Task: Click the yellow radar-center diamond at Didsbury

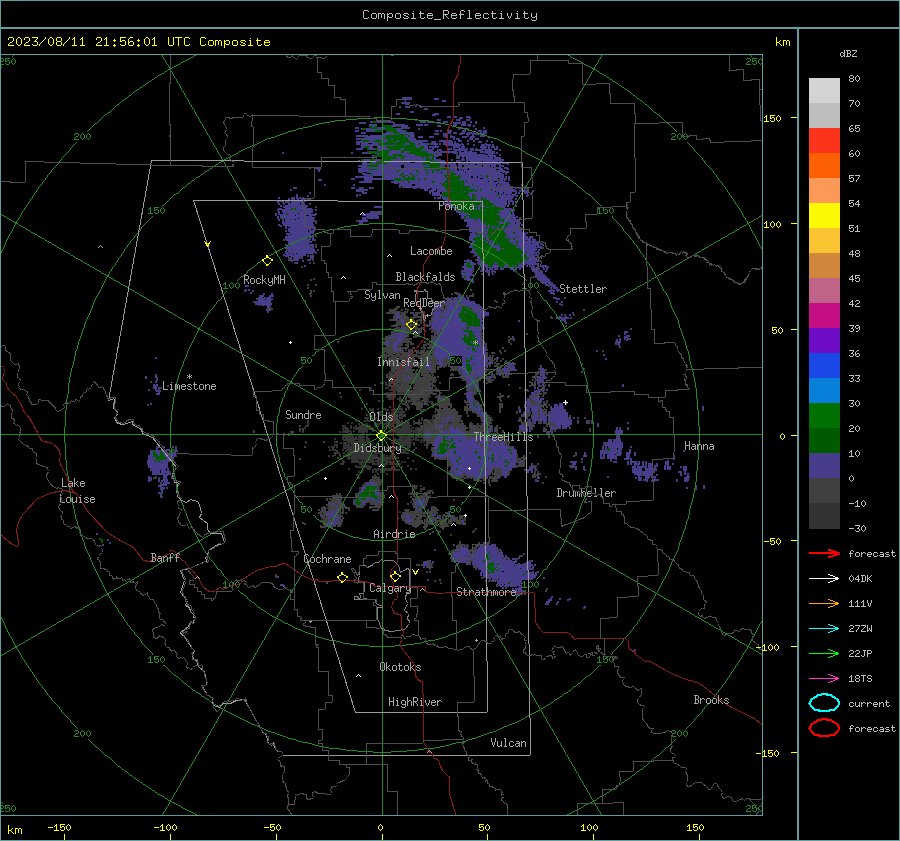Action: [381, 436]
